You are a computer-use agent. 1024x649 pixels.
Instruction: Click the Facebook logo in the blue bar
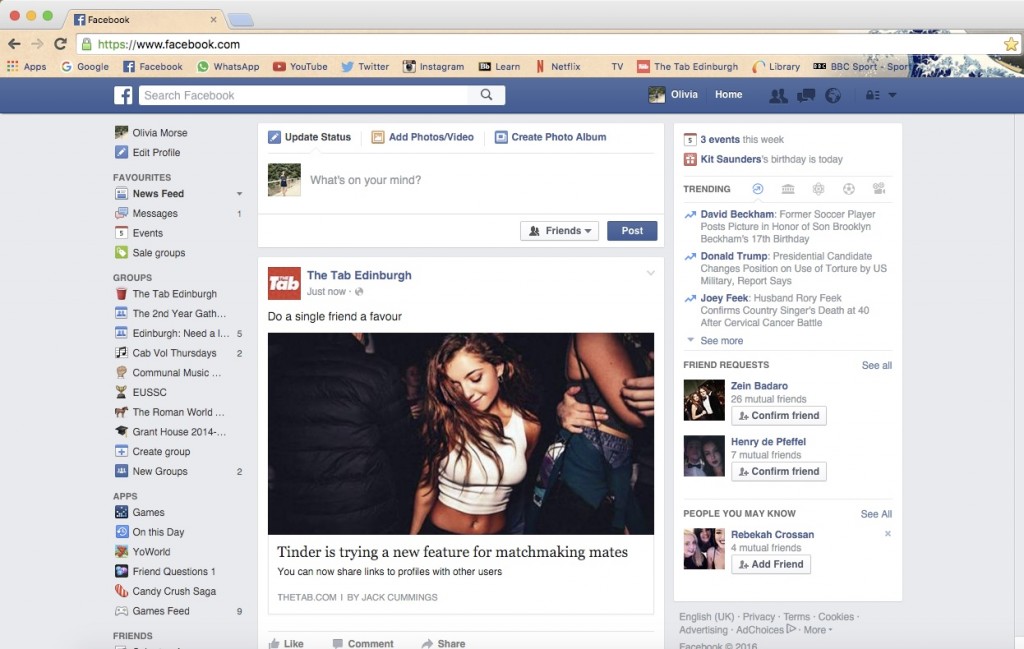(x=123, y=95)
